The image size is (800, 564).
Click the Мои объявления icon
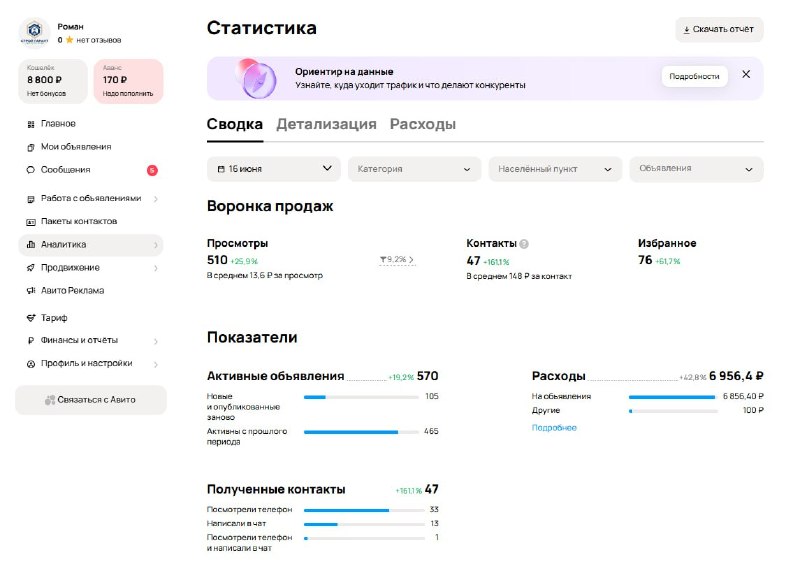tap(31, 147)
